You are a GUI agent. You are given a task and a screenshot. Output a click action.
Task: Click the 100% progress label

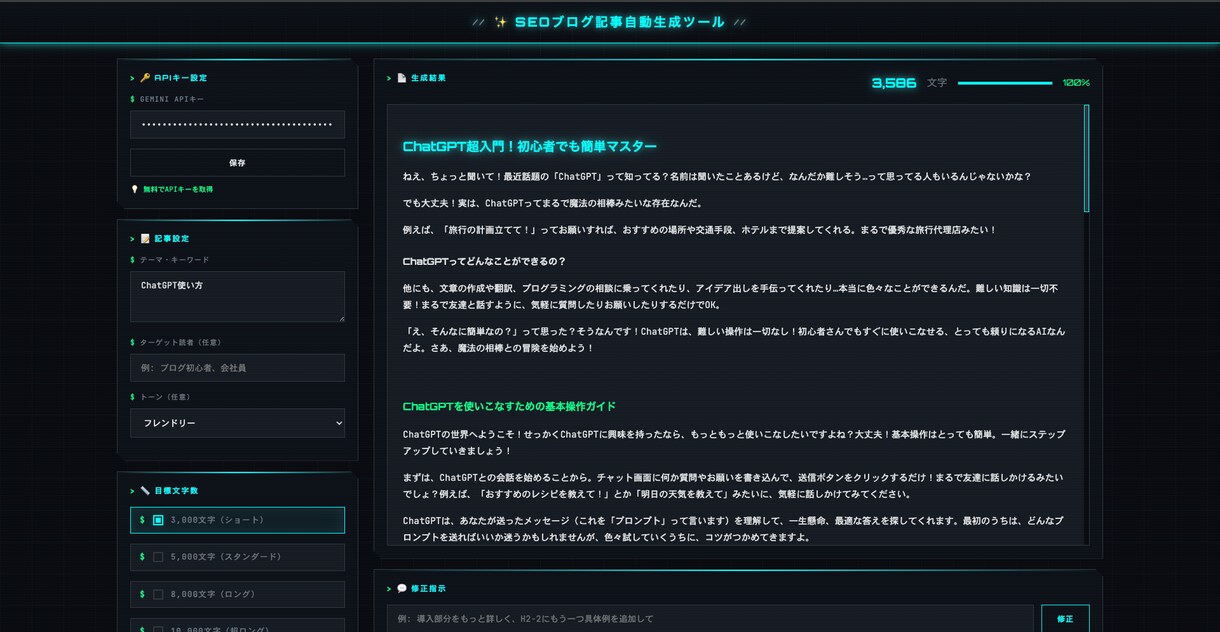point(1076,83)
